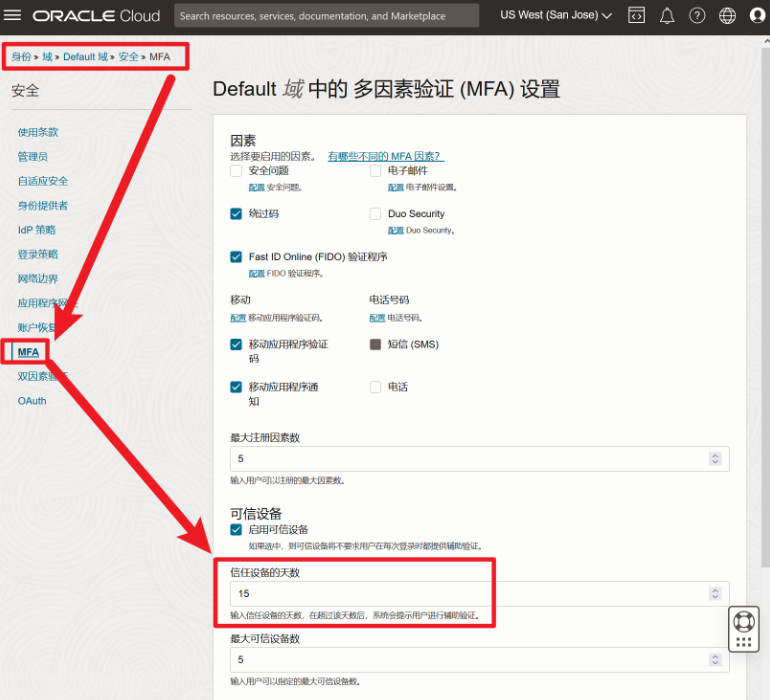770x700 pixels.
Task: Open the user profile avatar icon
Action: [757, 16]
